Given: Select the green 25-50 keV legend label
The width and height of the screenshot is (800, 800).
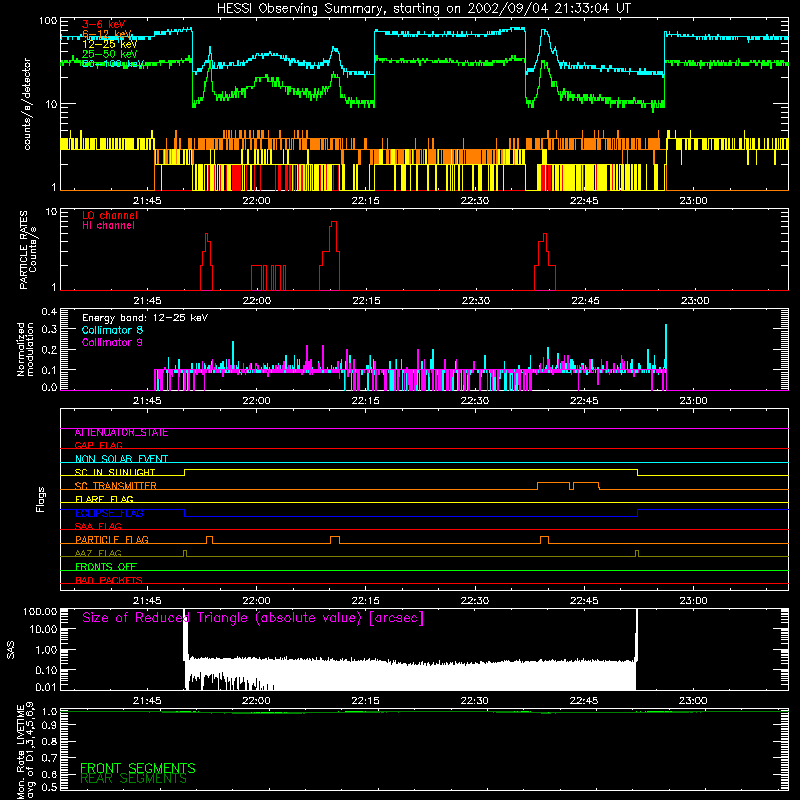Looking at the screenshot, I should tap(109, 54).
